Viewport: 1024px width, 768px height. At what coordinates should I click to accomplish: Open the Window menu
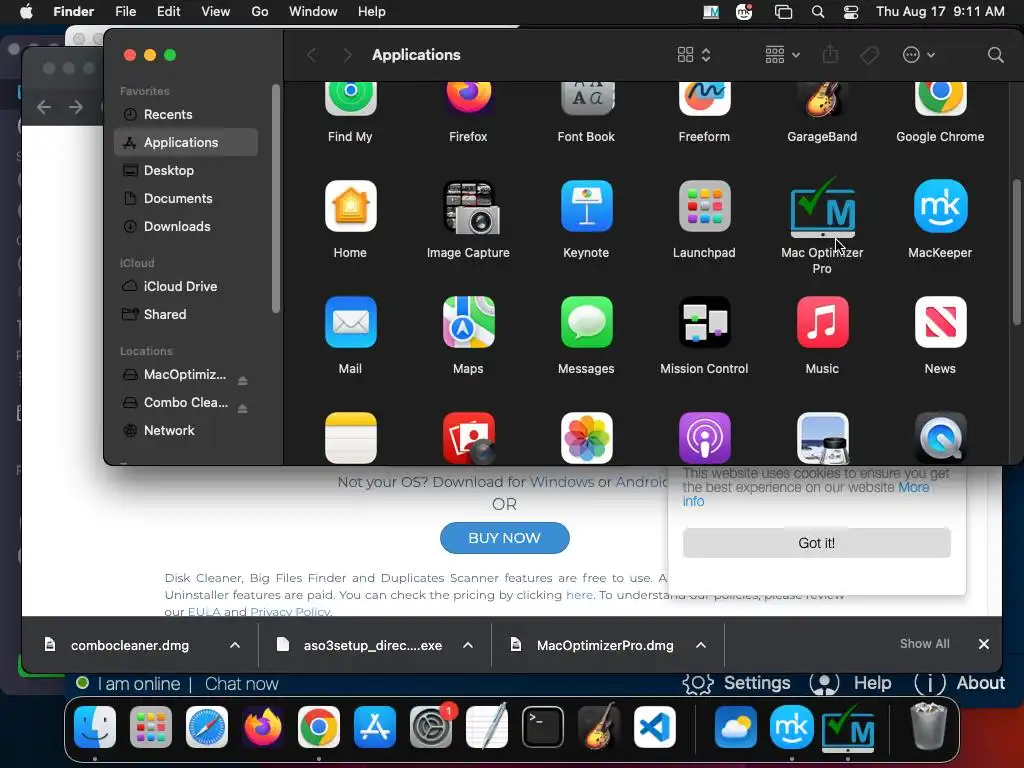tap(313, 12)
